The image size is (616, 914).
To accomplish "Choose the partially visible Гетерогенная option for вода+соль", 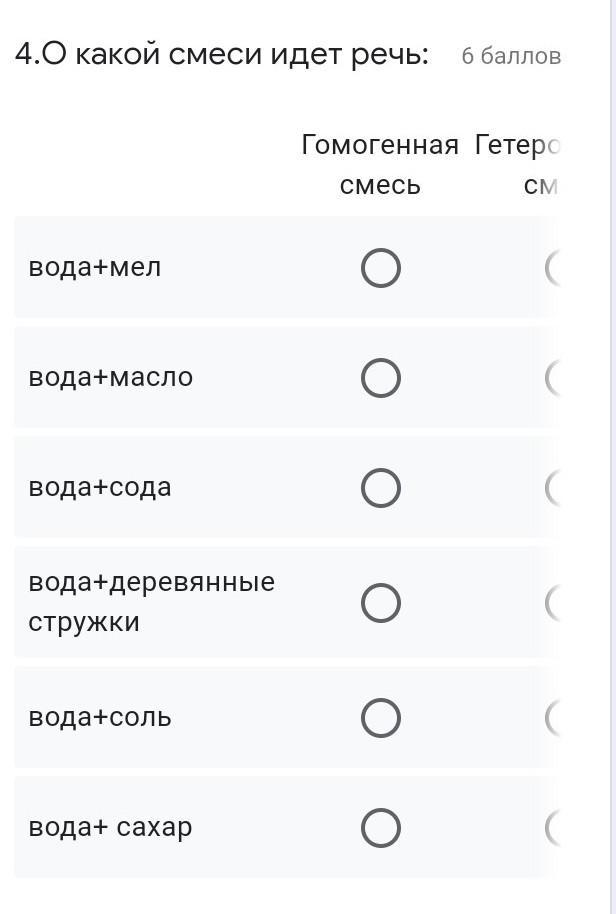I will coord(553,717).
